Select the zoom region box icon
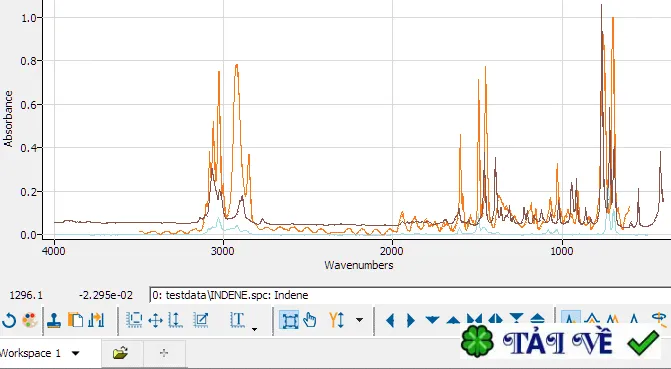Screen dimensions: 671x369 click(134, 320)
